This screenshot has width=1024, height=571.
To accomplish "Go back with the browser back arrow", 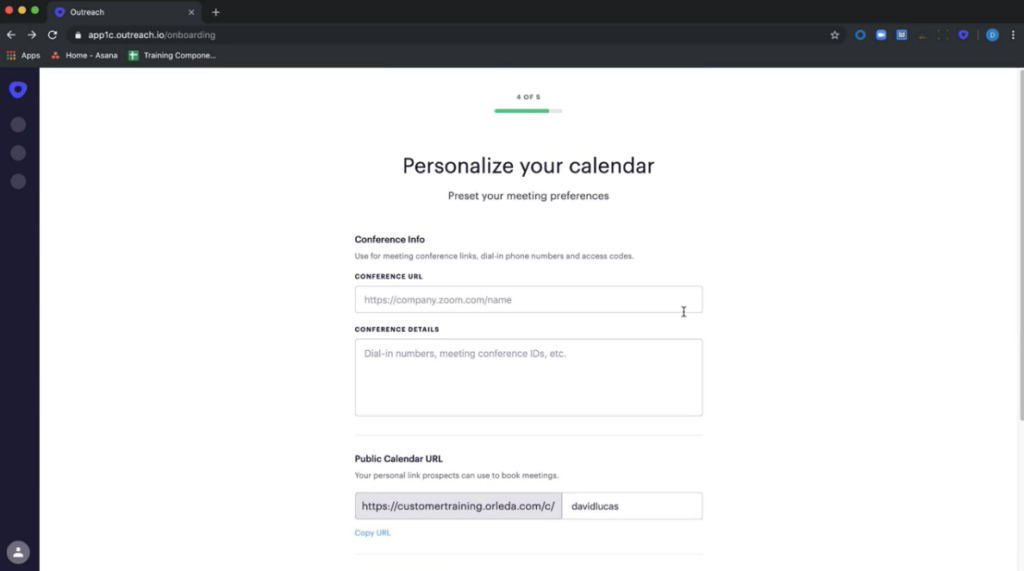I will tap(11, 35).
